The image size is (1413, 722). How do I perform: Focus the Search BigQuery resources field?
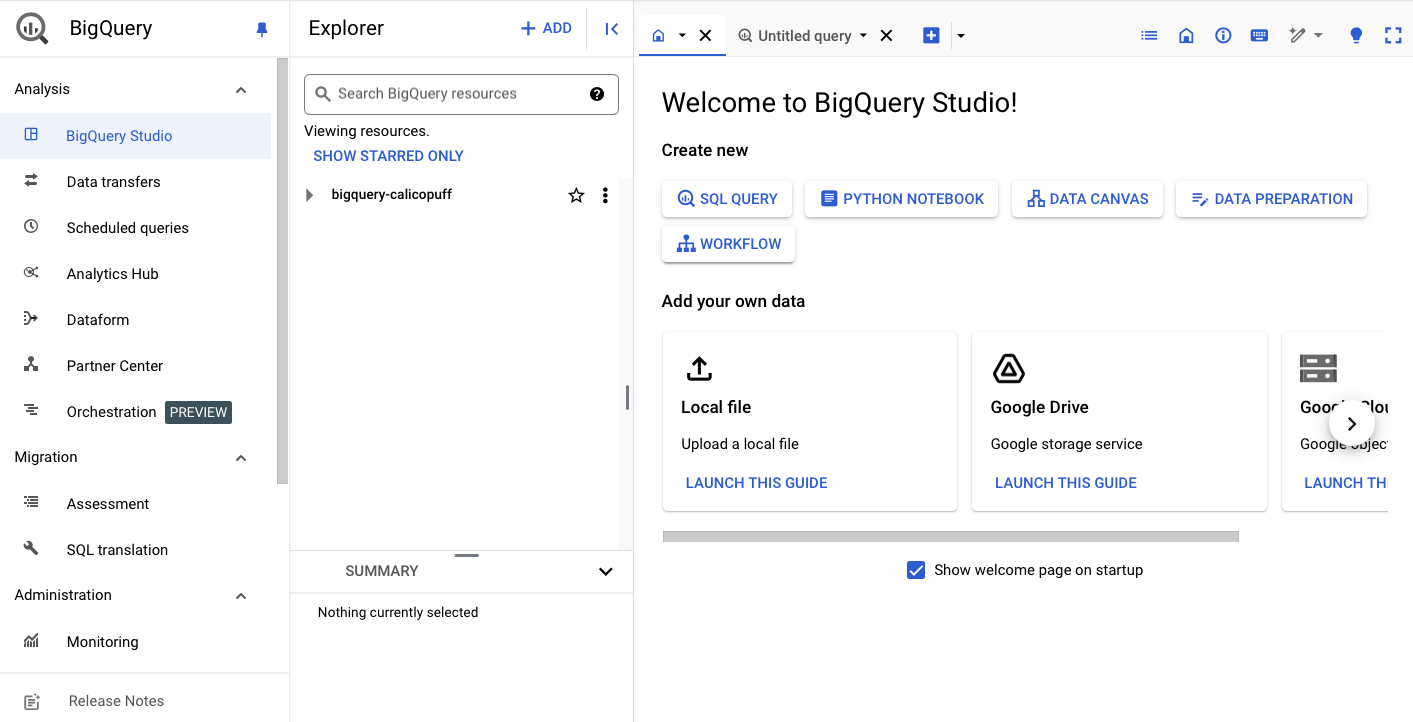[x=461, y=94]
